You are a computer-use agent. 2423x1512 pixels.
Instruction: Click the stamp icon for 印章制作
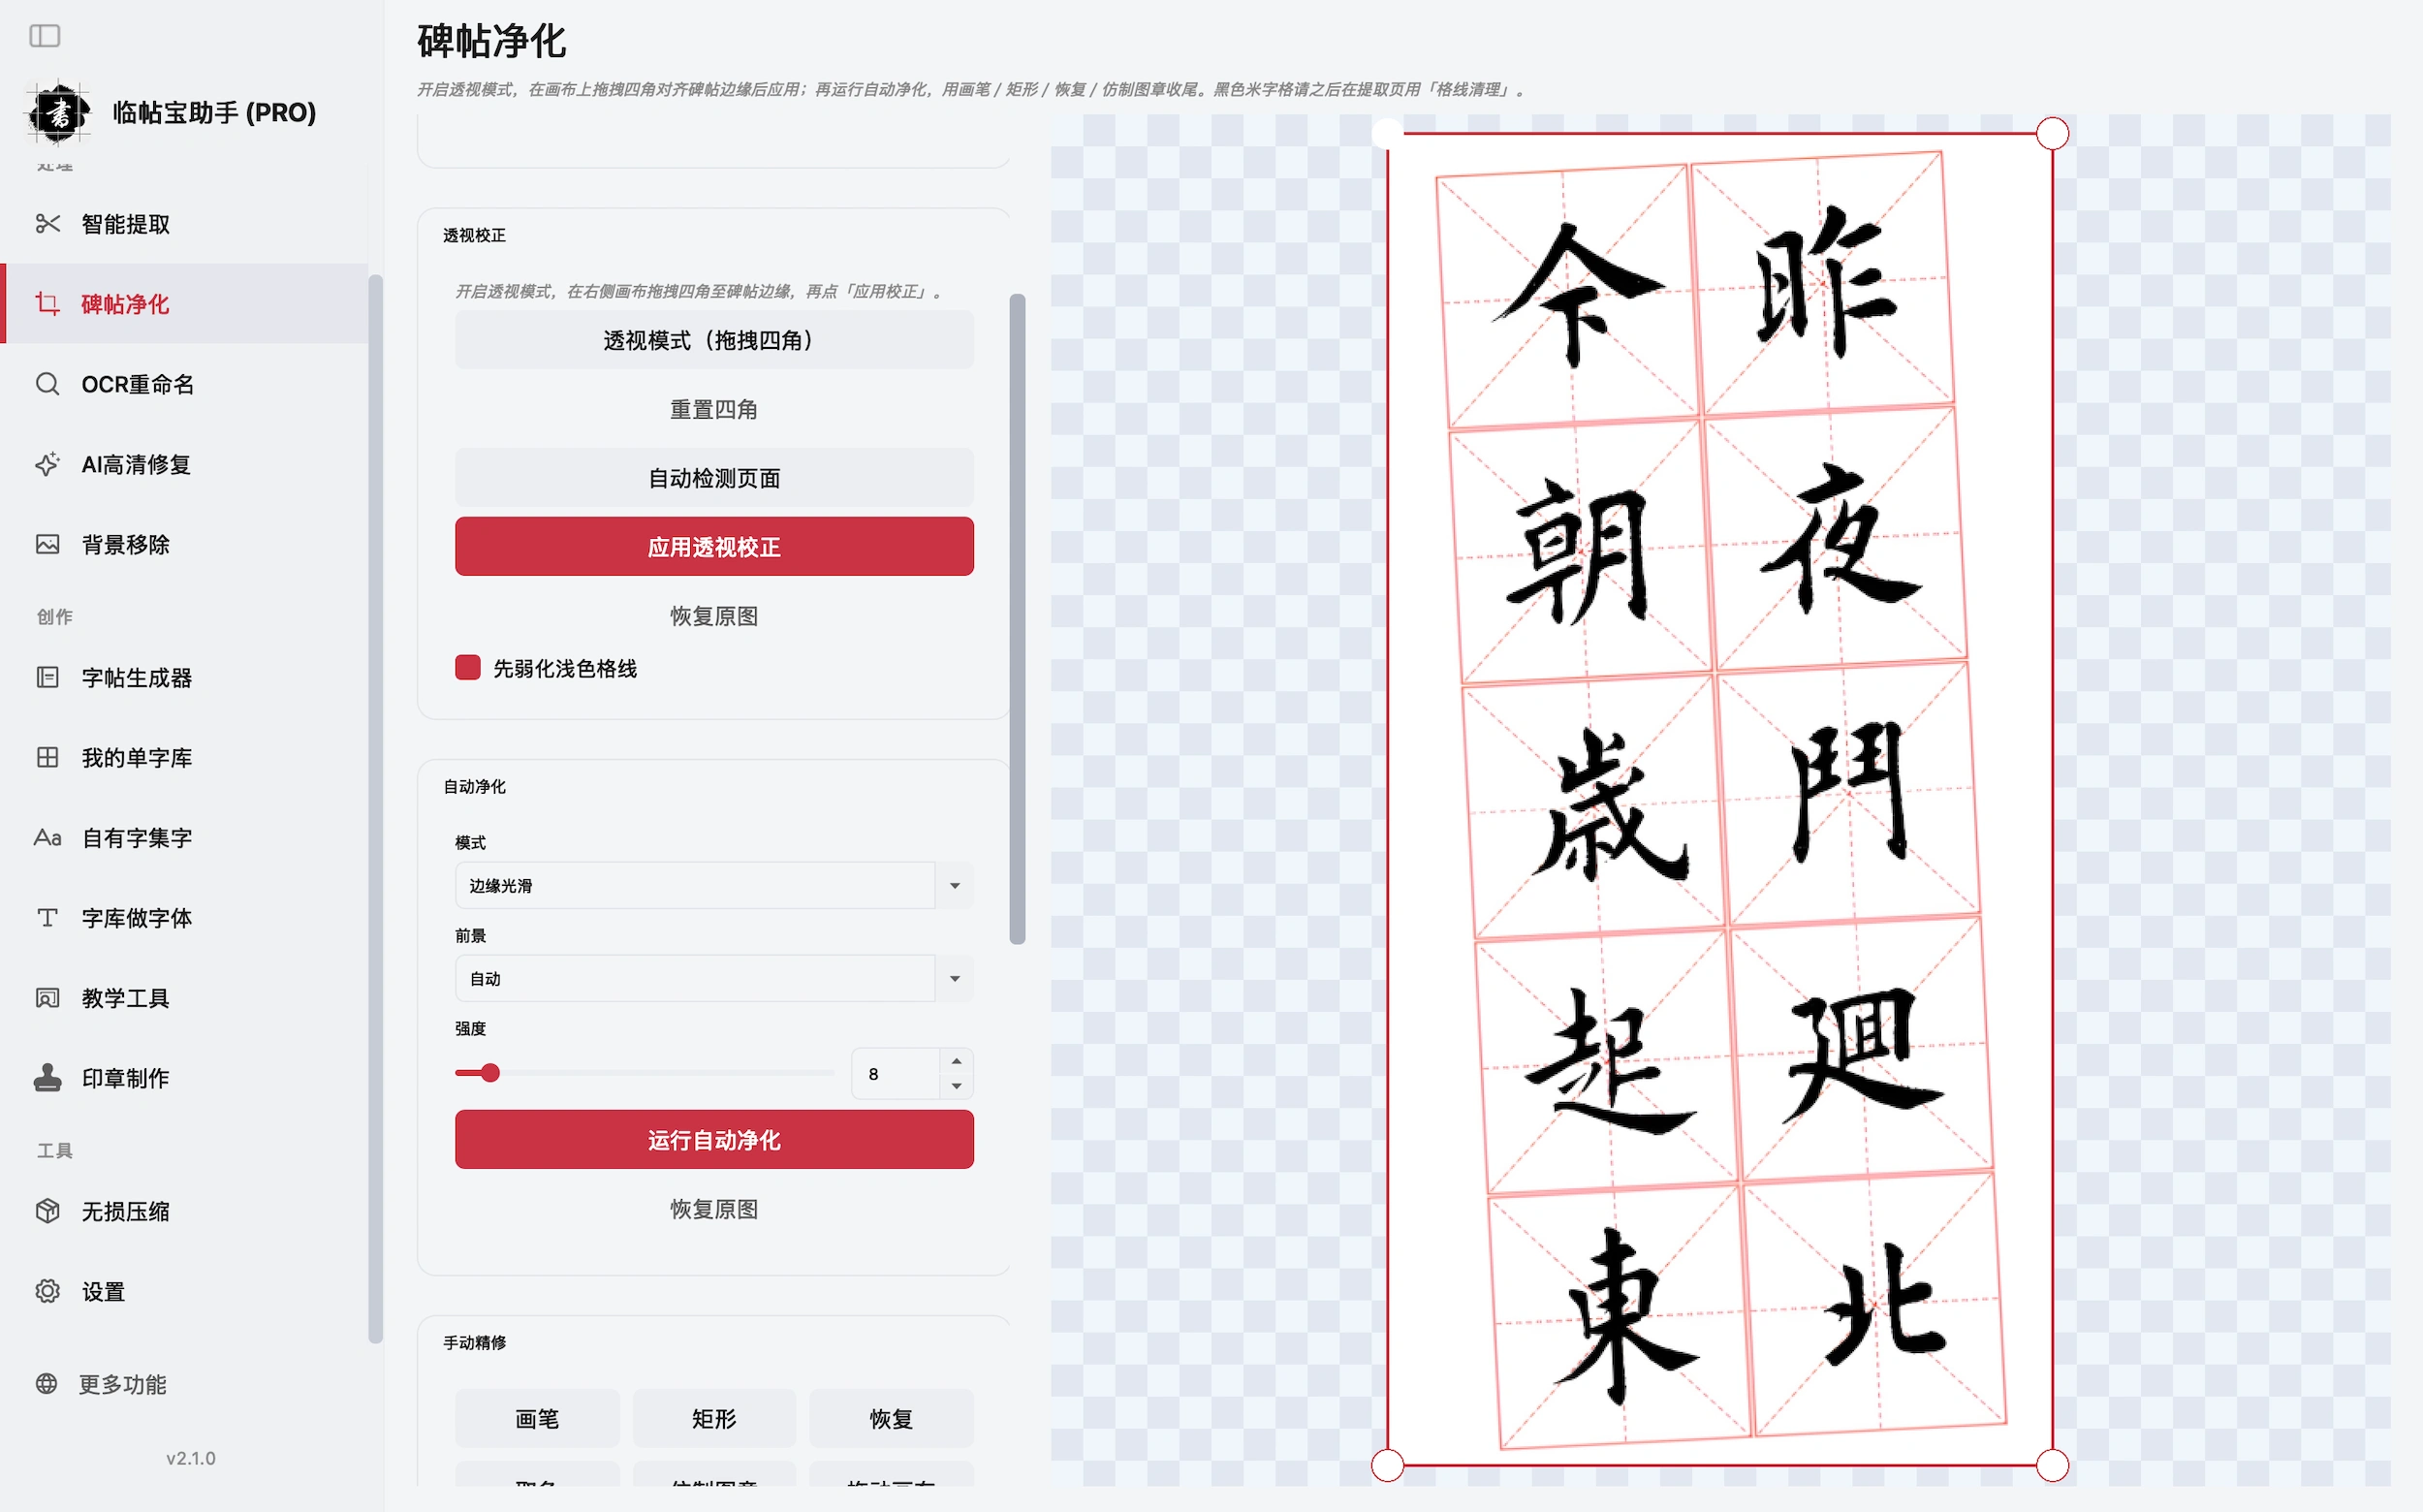point(47,1077)
